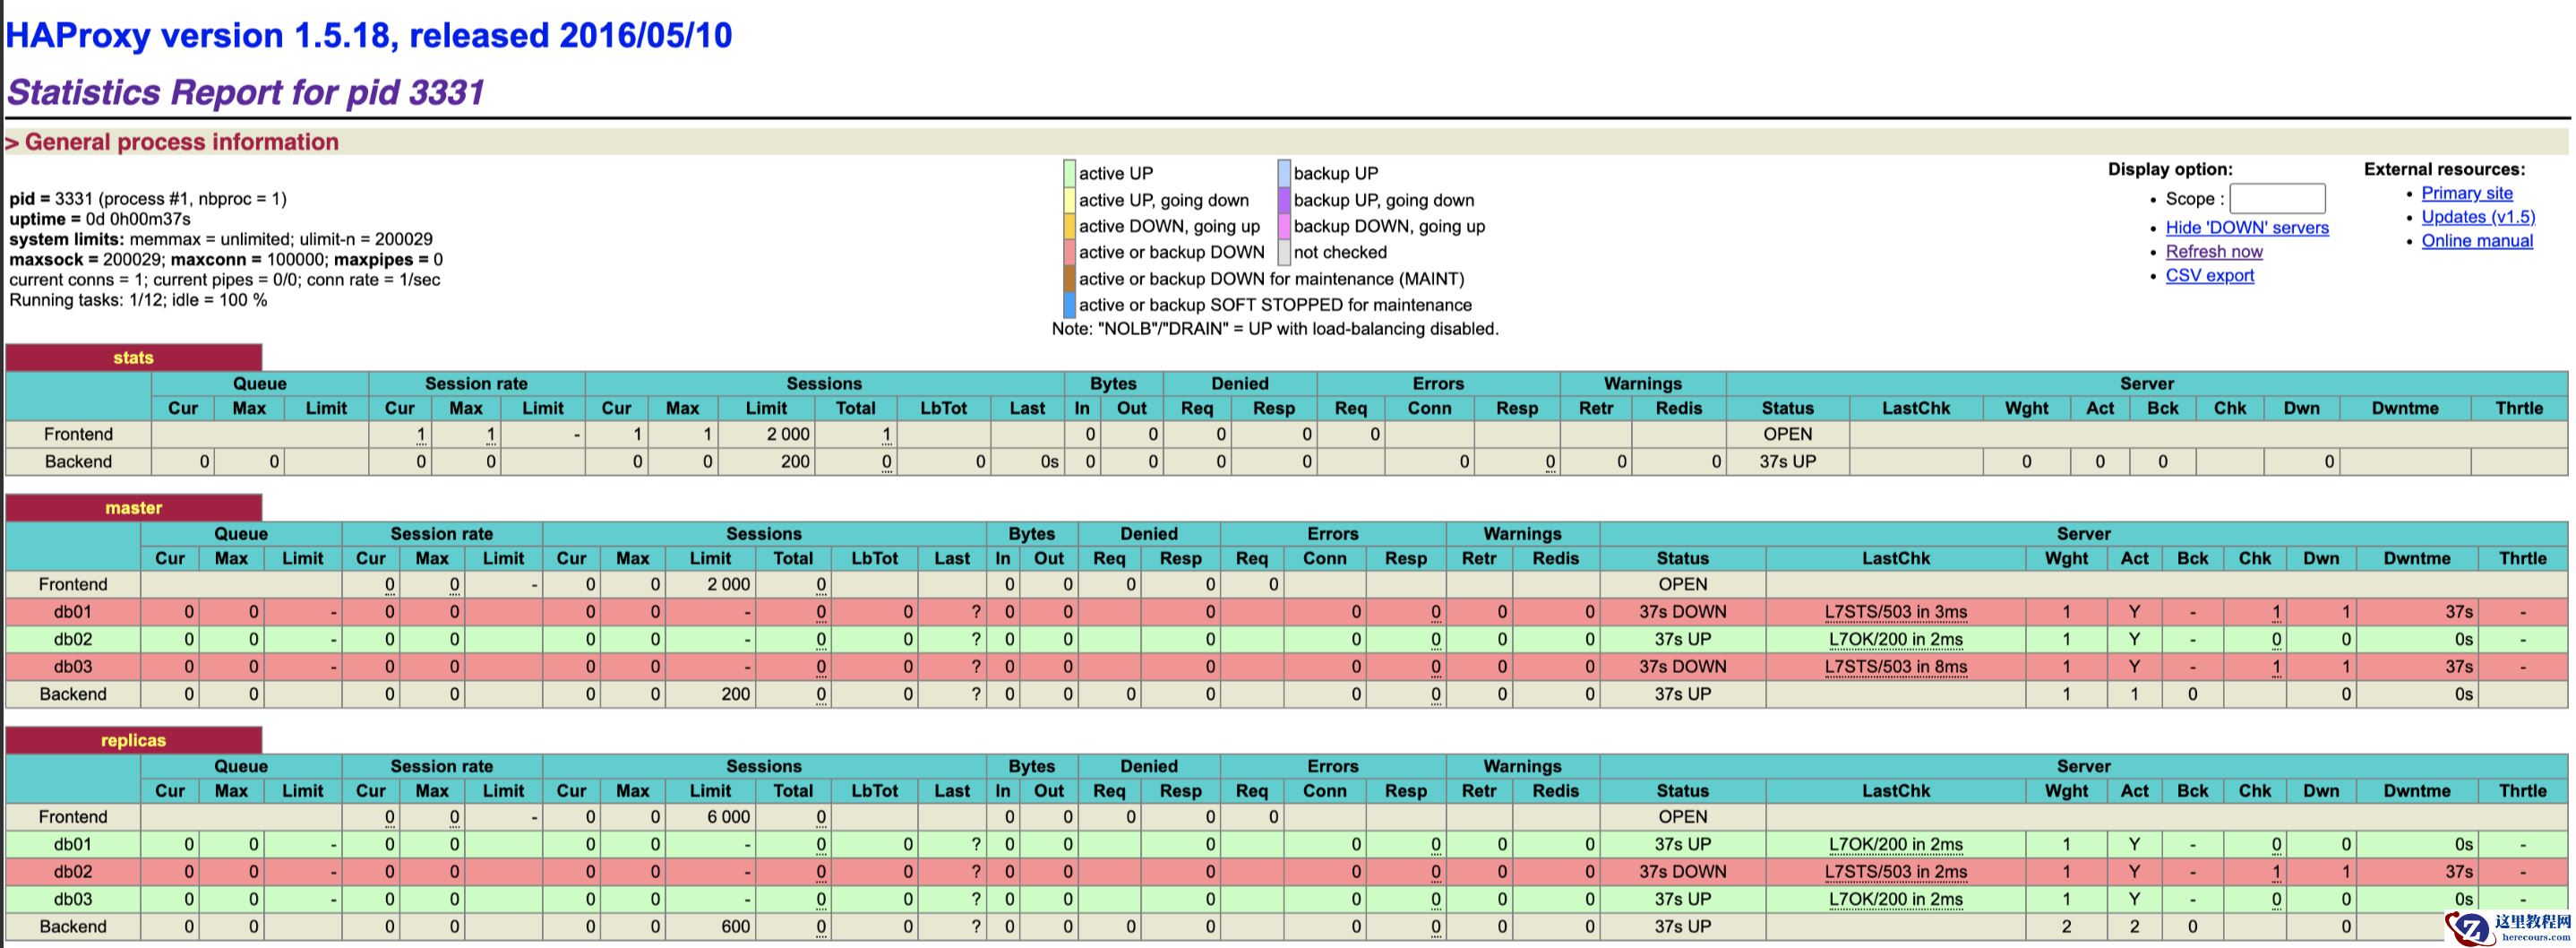Open the Online manual link

(2477, 241)
